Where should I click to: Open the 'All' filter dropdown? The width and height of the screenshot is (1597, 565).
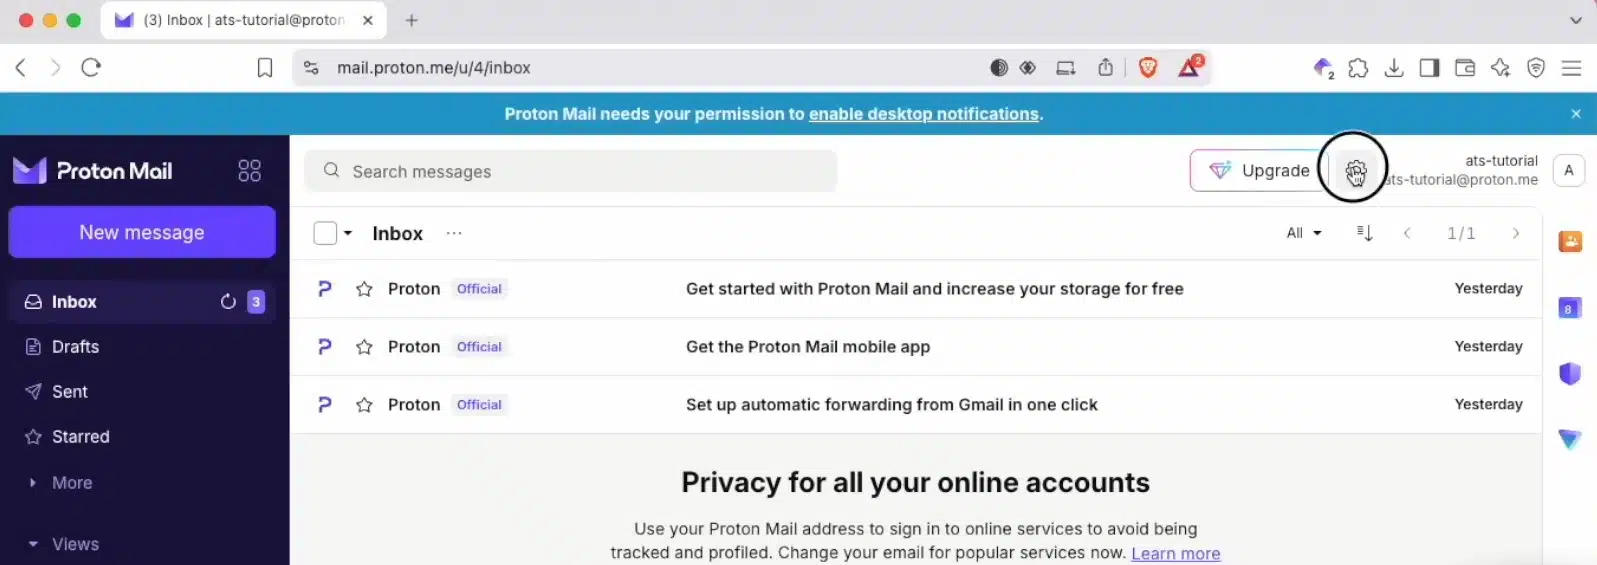click(1303, 233)
